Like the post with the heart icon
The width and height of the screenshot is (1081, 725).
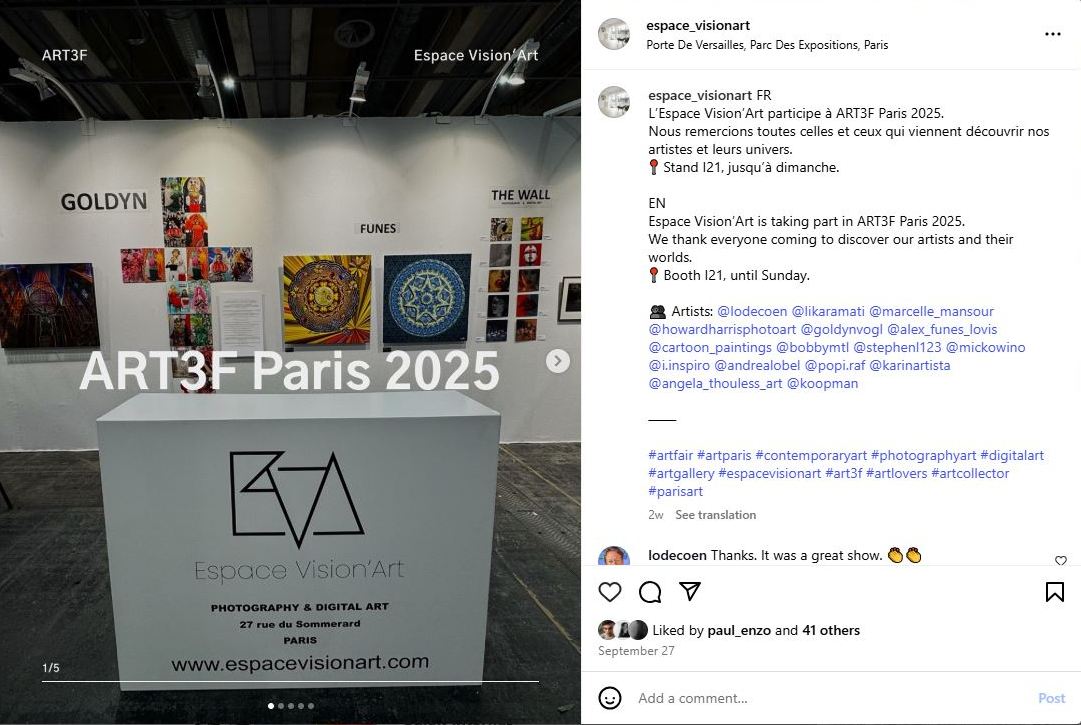tap(609, 592)
